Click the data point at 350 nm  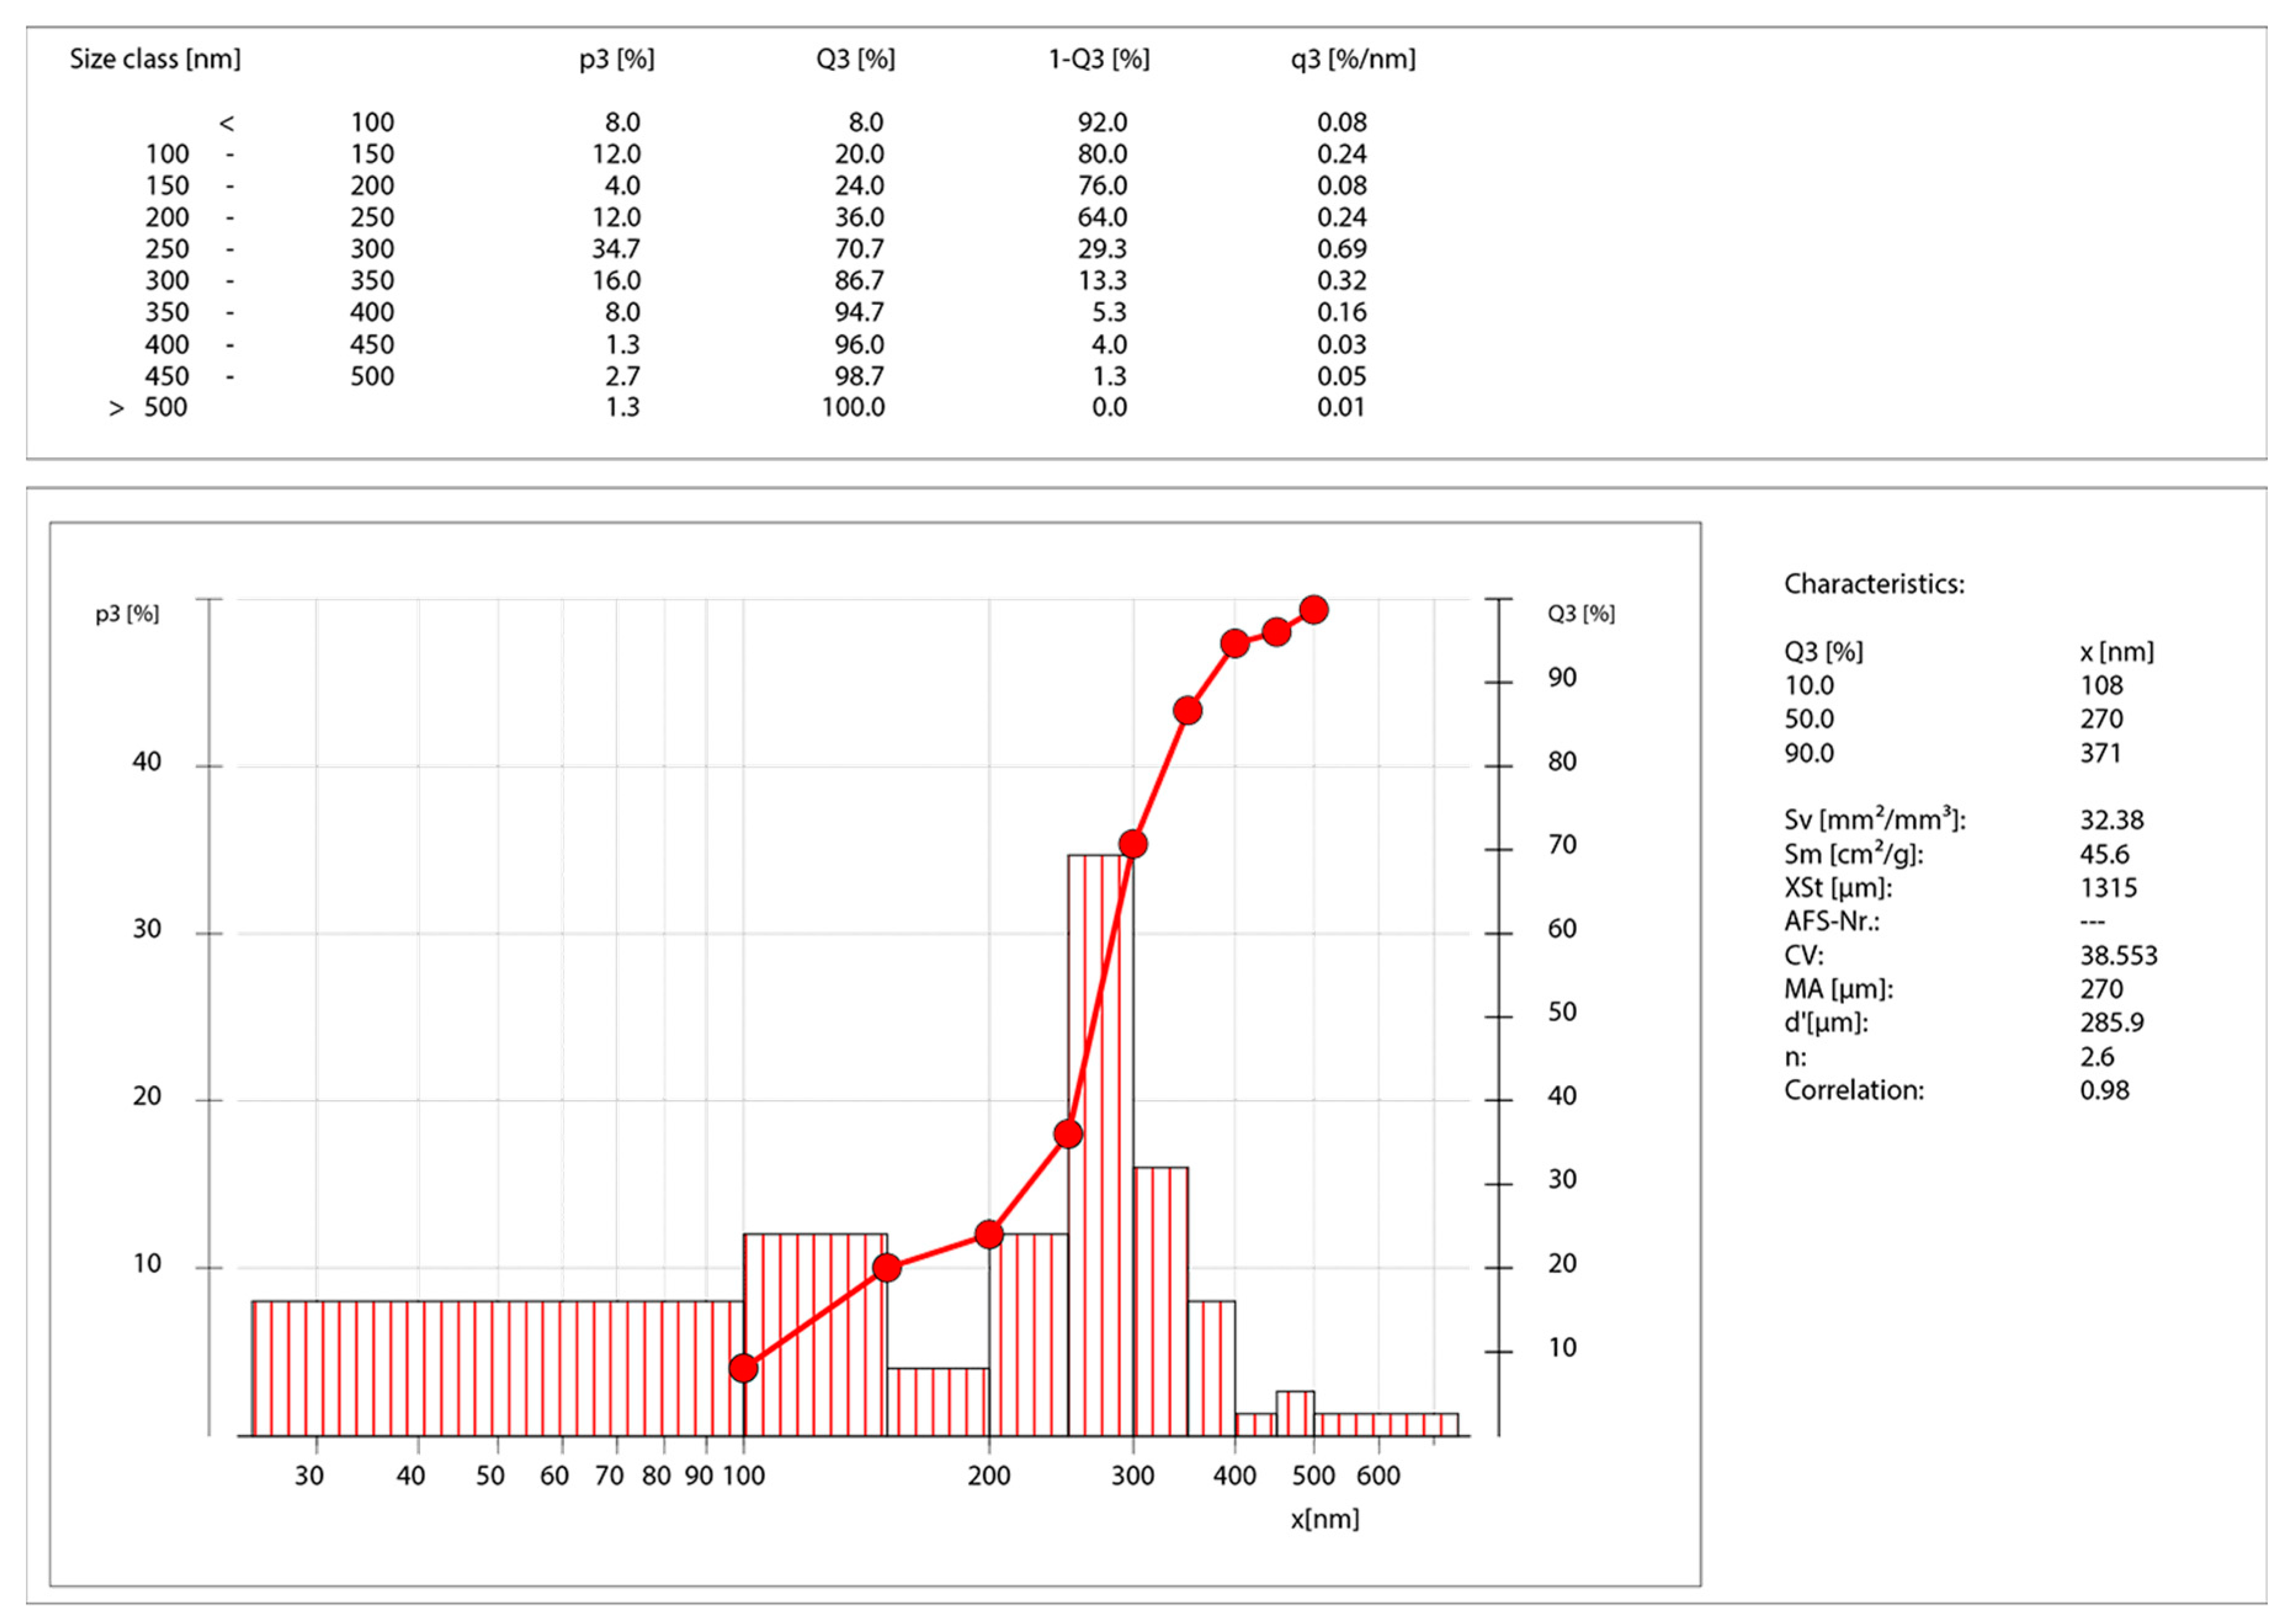pos(1187,711)
